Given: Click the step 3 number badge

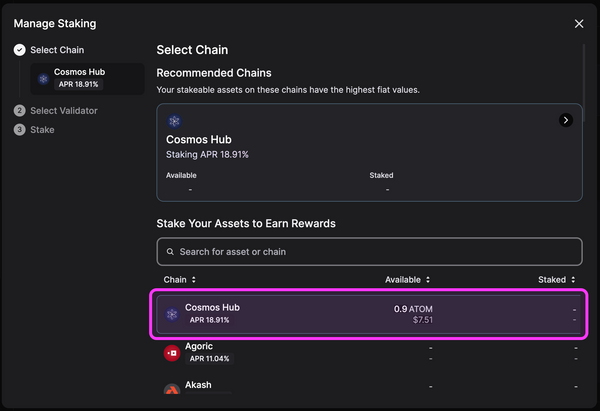Looking at the screenshot, I should [x=20, y=130].
